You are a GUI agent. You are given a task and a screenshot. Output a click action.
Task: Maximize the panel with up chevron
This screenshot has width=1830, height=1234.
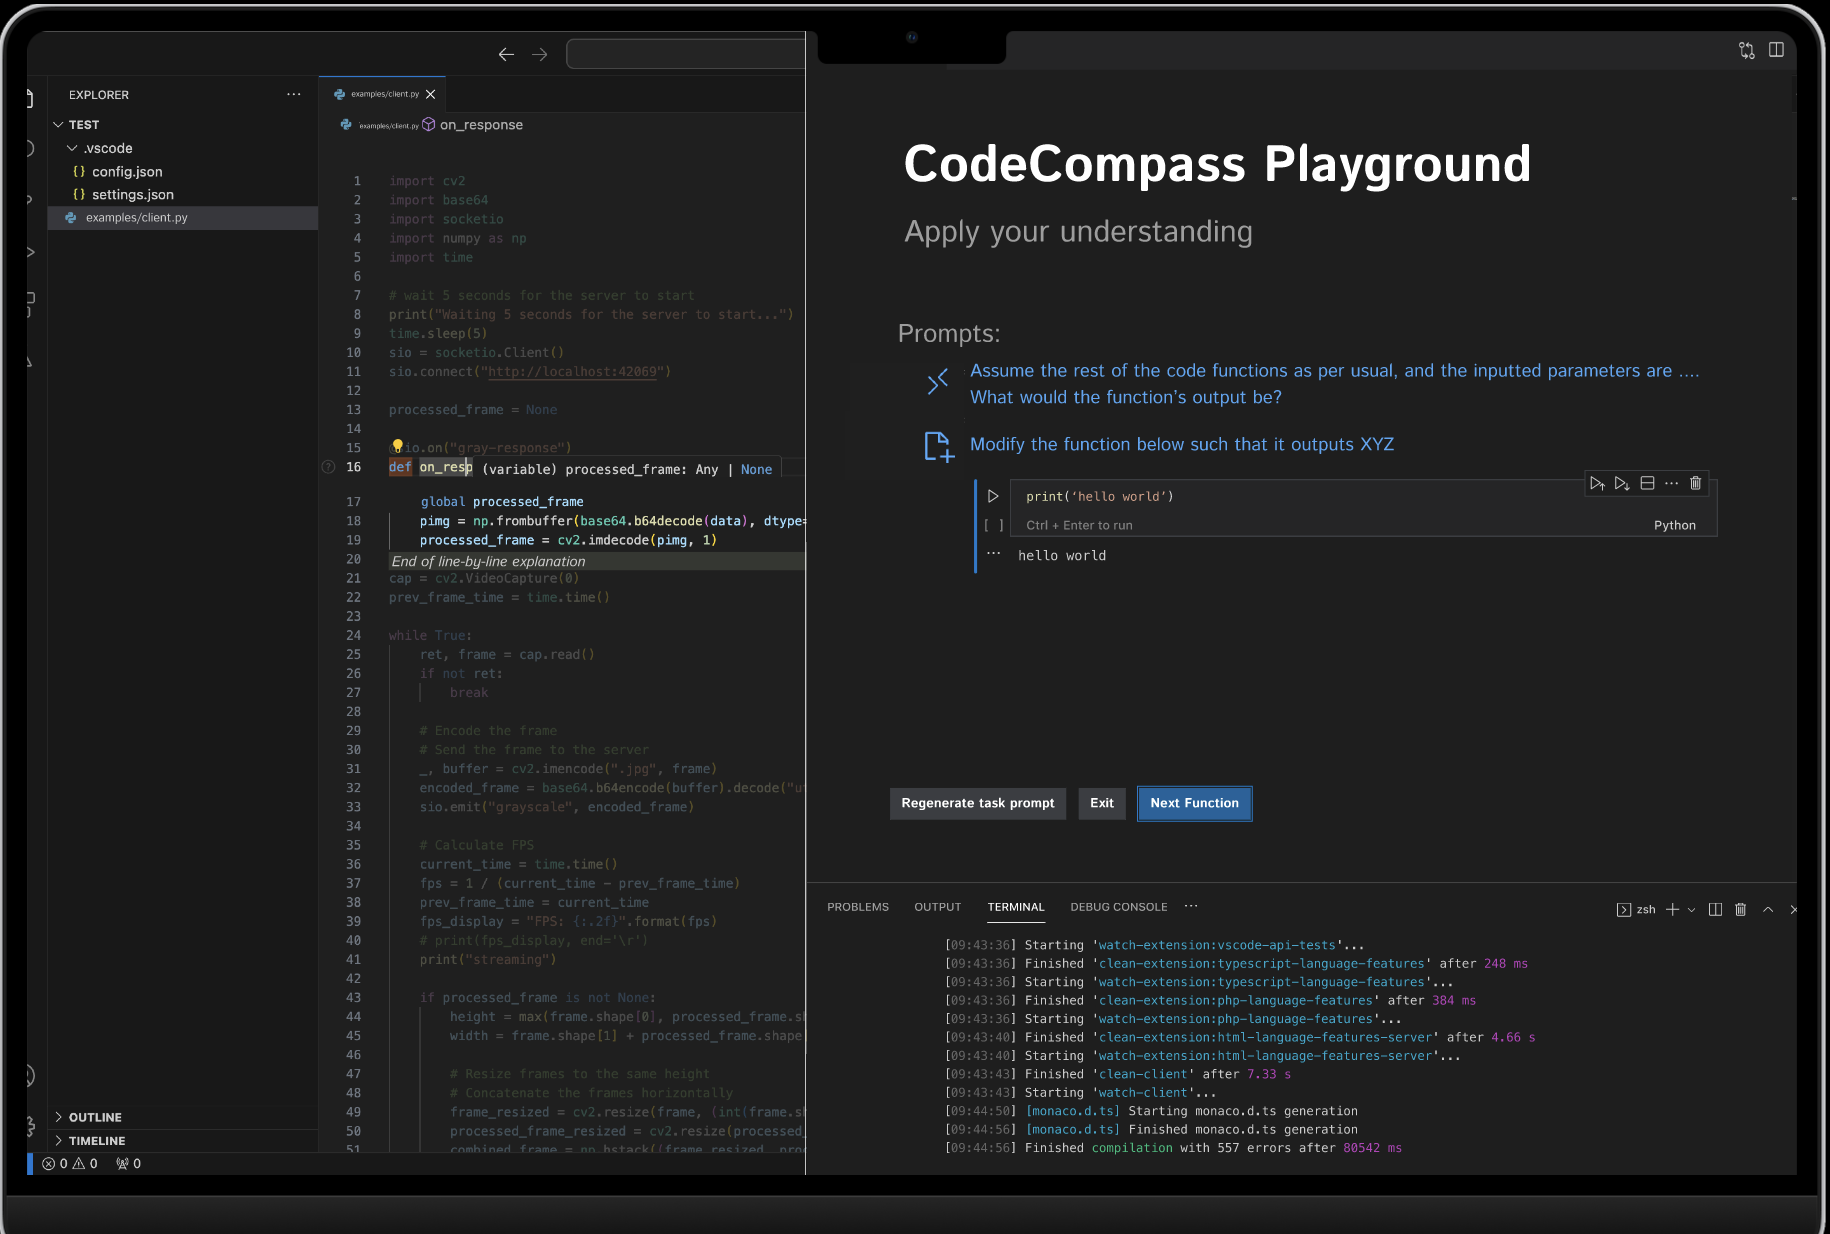[x=1768, y=909]
